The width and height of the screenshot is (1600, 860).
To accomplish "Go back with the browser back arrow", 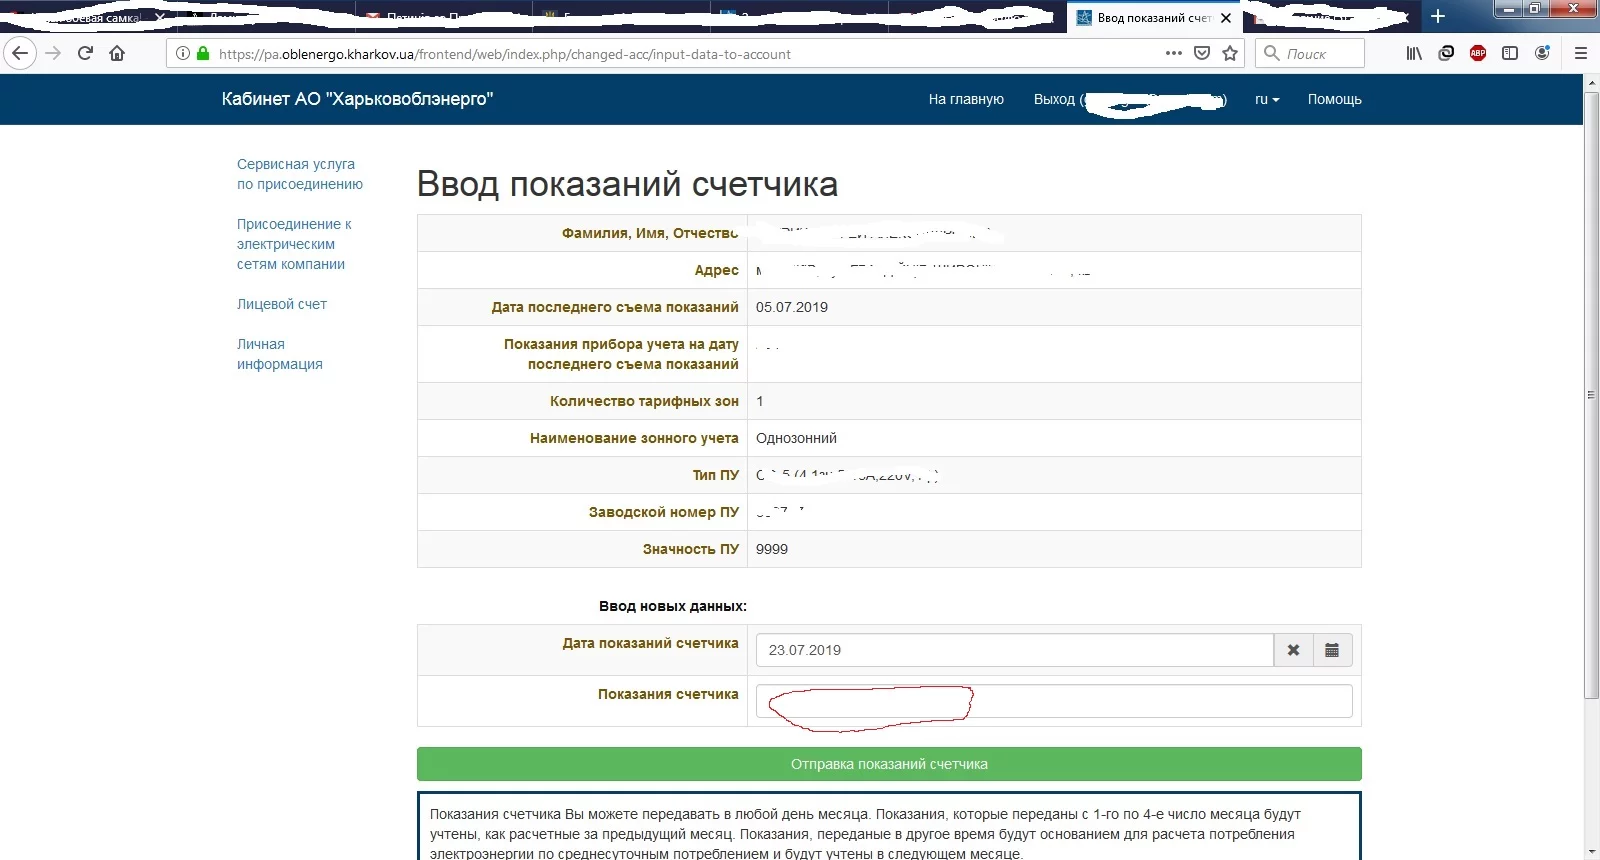I will [x=20, y=53].
